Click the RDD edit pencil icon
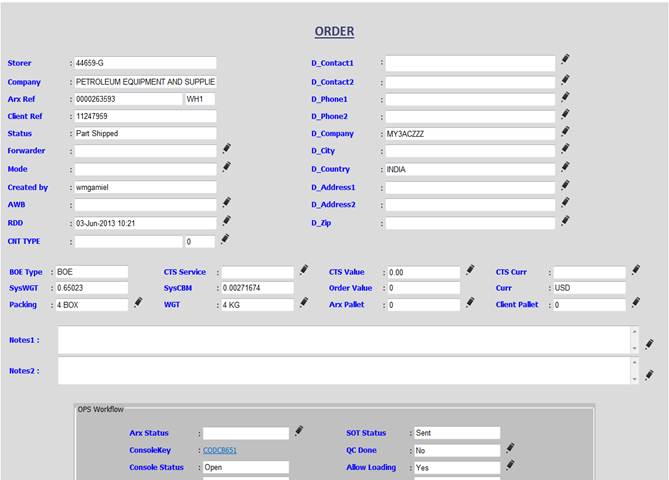This screenshot has width=669, height=480. 227,221
